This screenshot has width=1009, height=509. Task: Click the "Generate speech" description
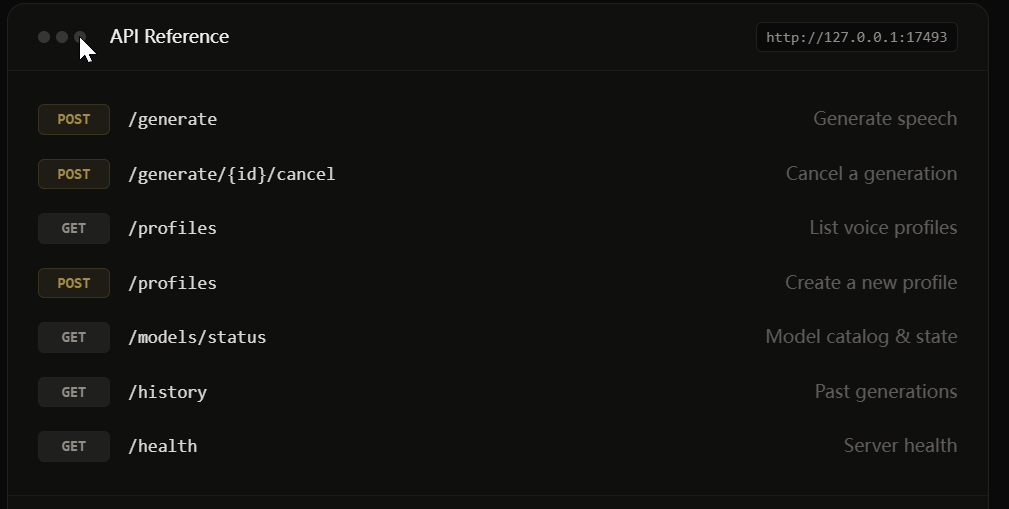click(x=884, y=119)
